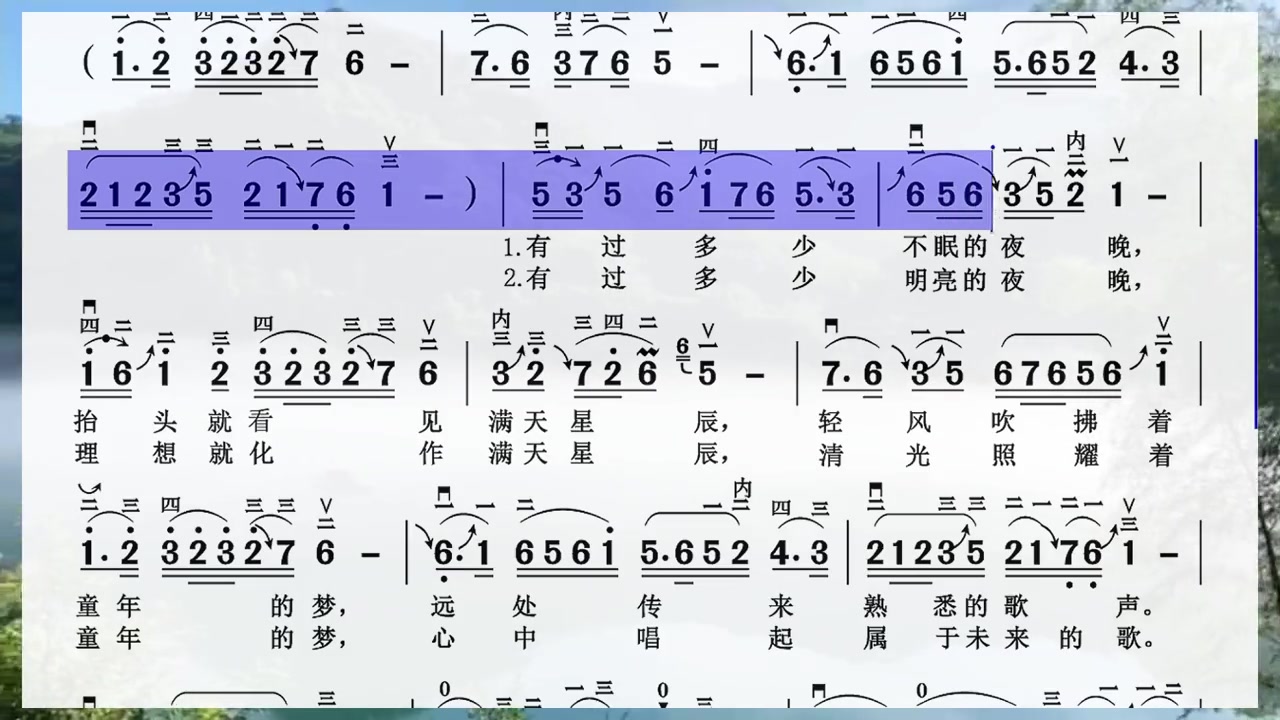
Task: Select verse one's opening "1.有"
Action: pyautogui.click(x=527, y=246)
